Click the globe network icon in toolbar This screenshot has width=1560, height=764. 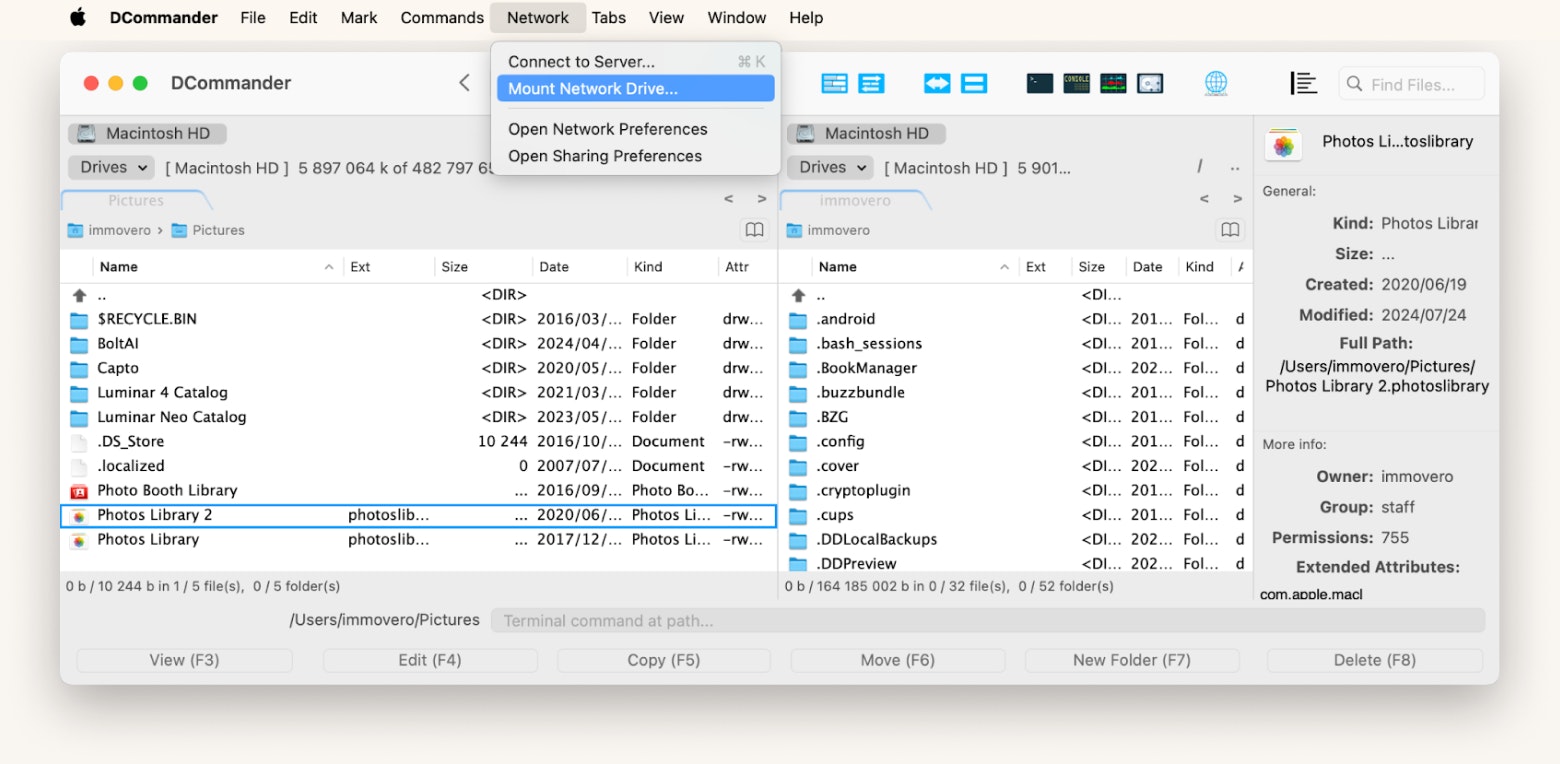coord(1216,84)
